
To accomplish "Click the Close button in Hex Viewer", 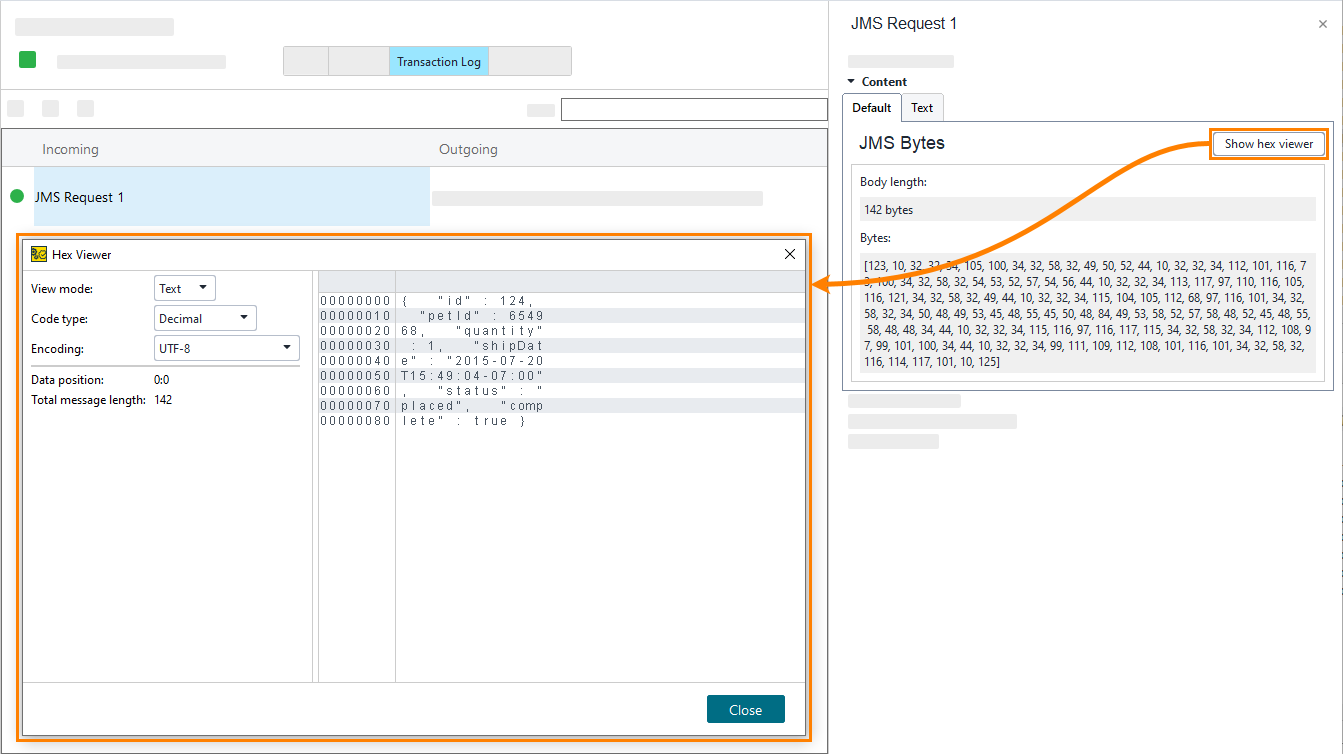I will tap(745, 709).
